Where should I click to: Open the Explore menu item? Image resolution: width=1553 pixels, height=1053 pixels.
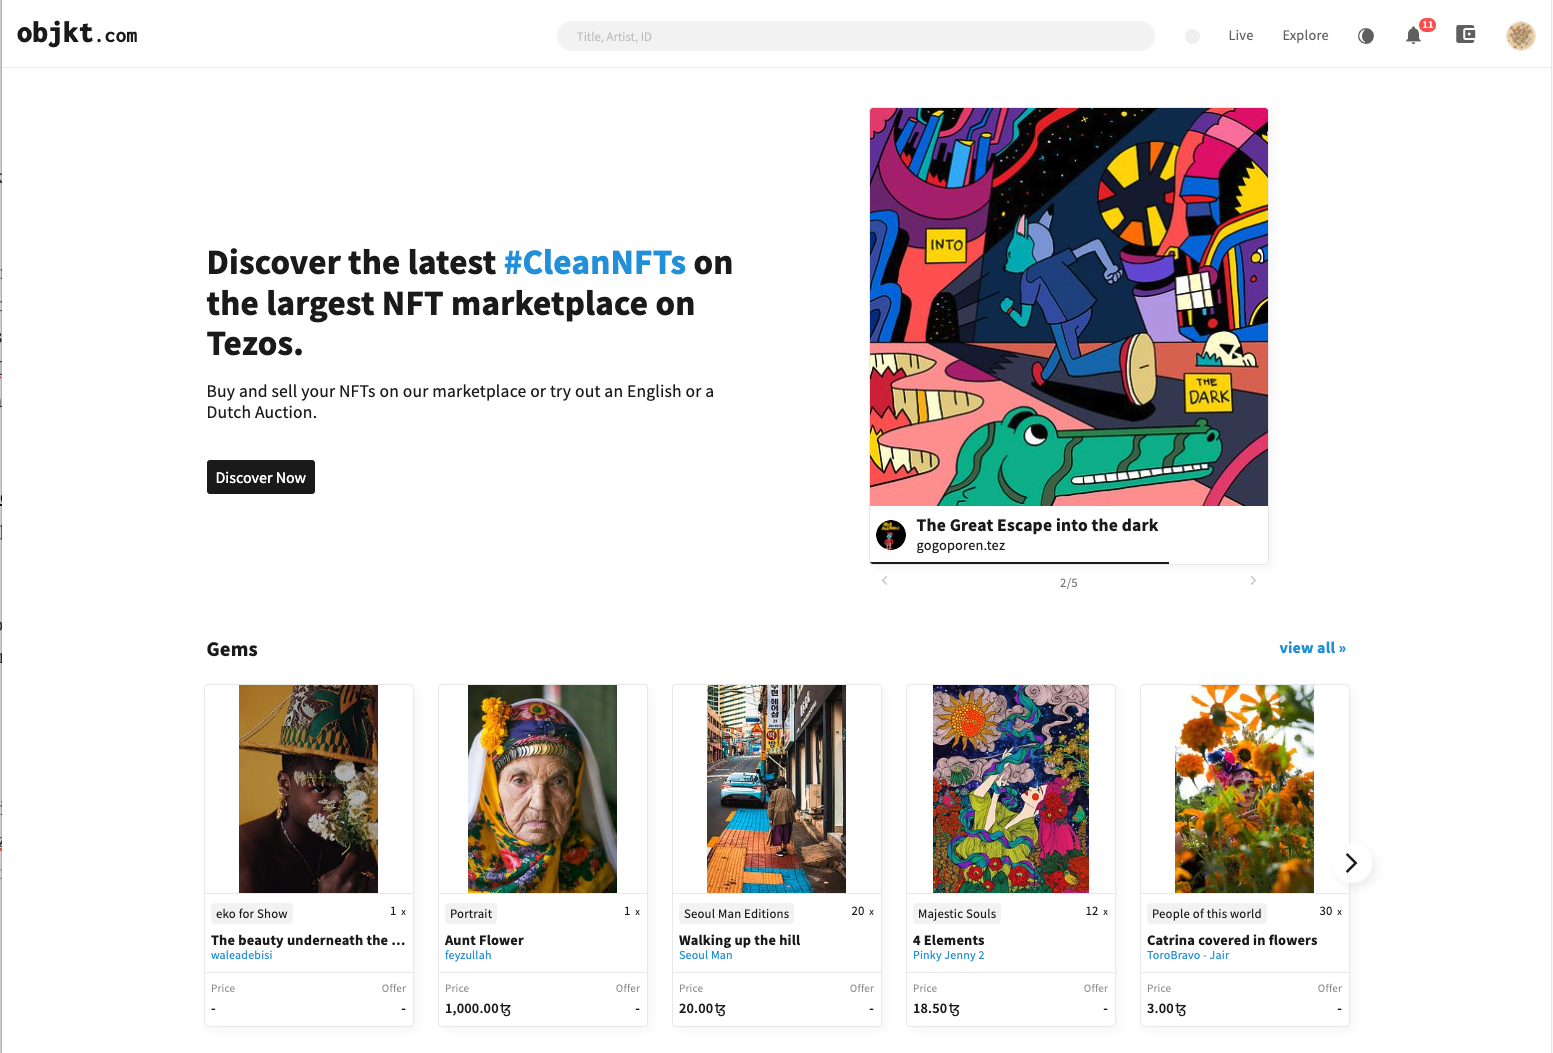[x=1305, y=35]
